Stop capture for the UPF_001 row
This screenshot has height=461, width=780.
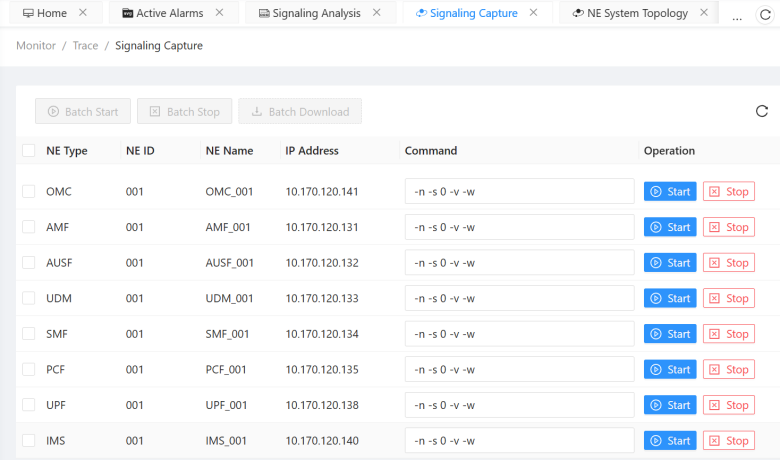(x=728, y=405)
